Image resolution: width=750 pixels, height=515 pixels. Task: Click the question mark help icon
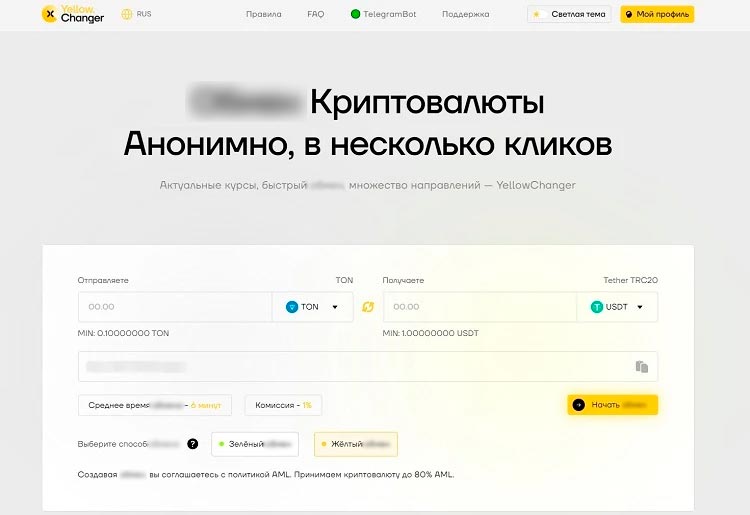(192, 443)
